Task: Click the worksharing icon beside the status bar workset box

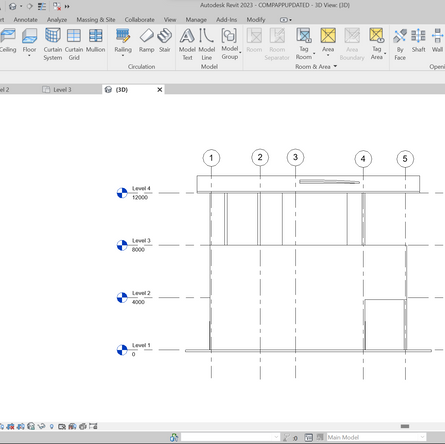Action: click(174, 437)
